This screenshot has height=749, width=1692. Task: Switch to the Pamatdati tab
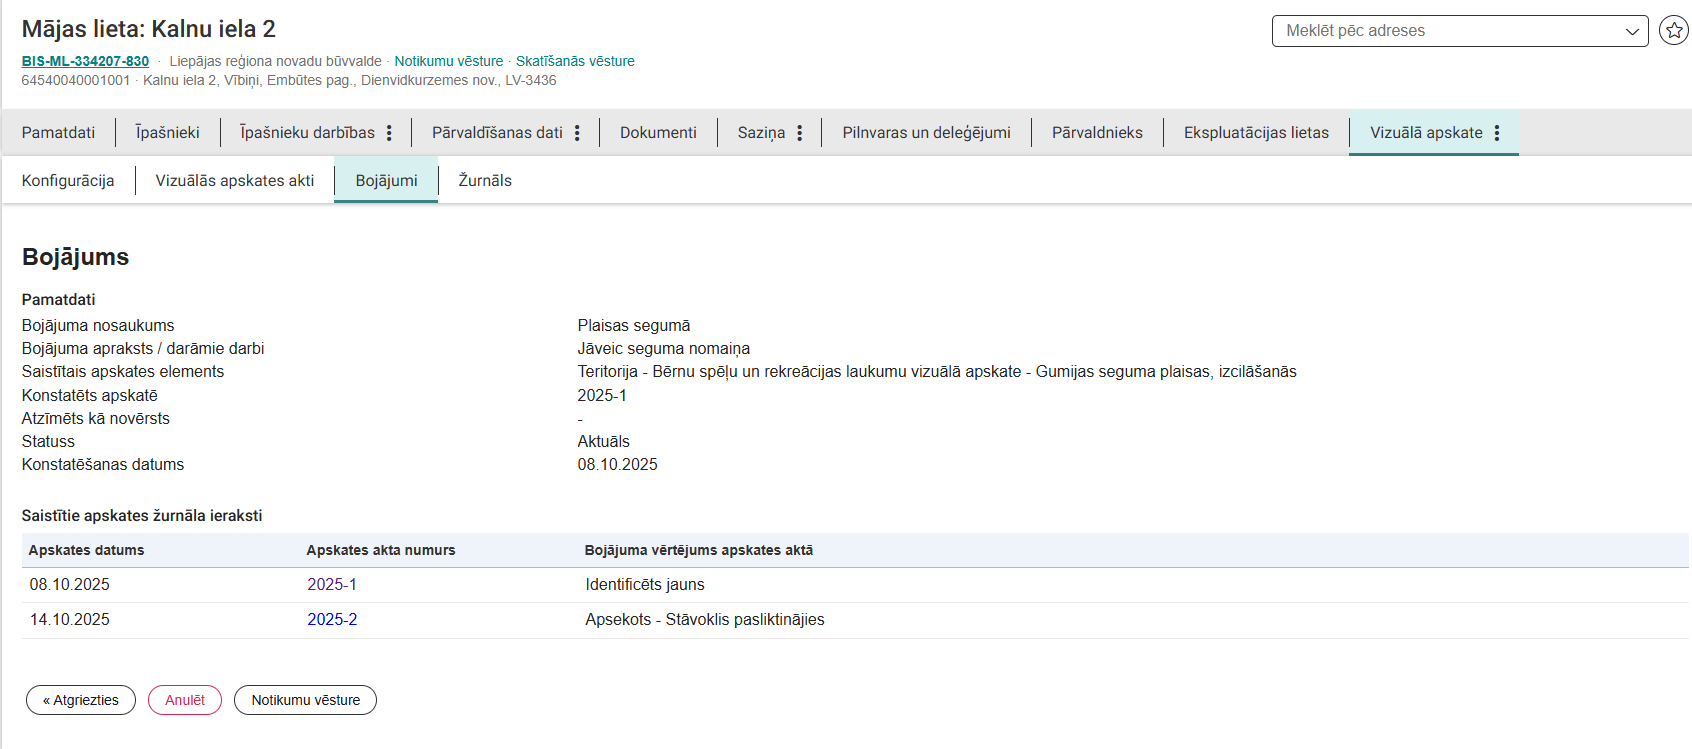[x=58, y=133]
